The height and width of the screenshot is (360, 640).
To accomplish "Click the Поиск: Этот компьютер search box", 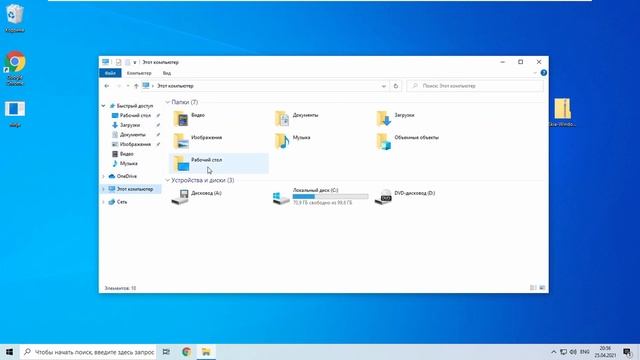I will point(475,86).
